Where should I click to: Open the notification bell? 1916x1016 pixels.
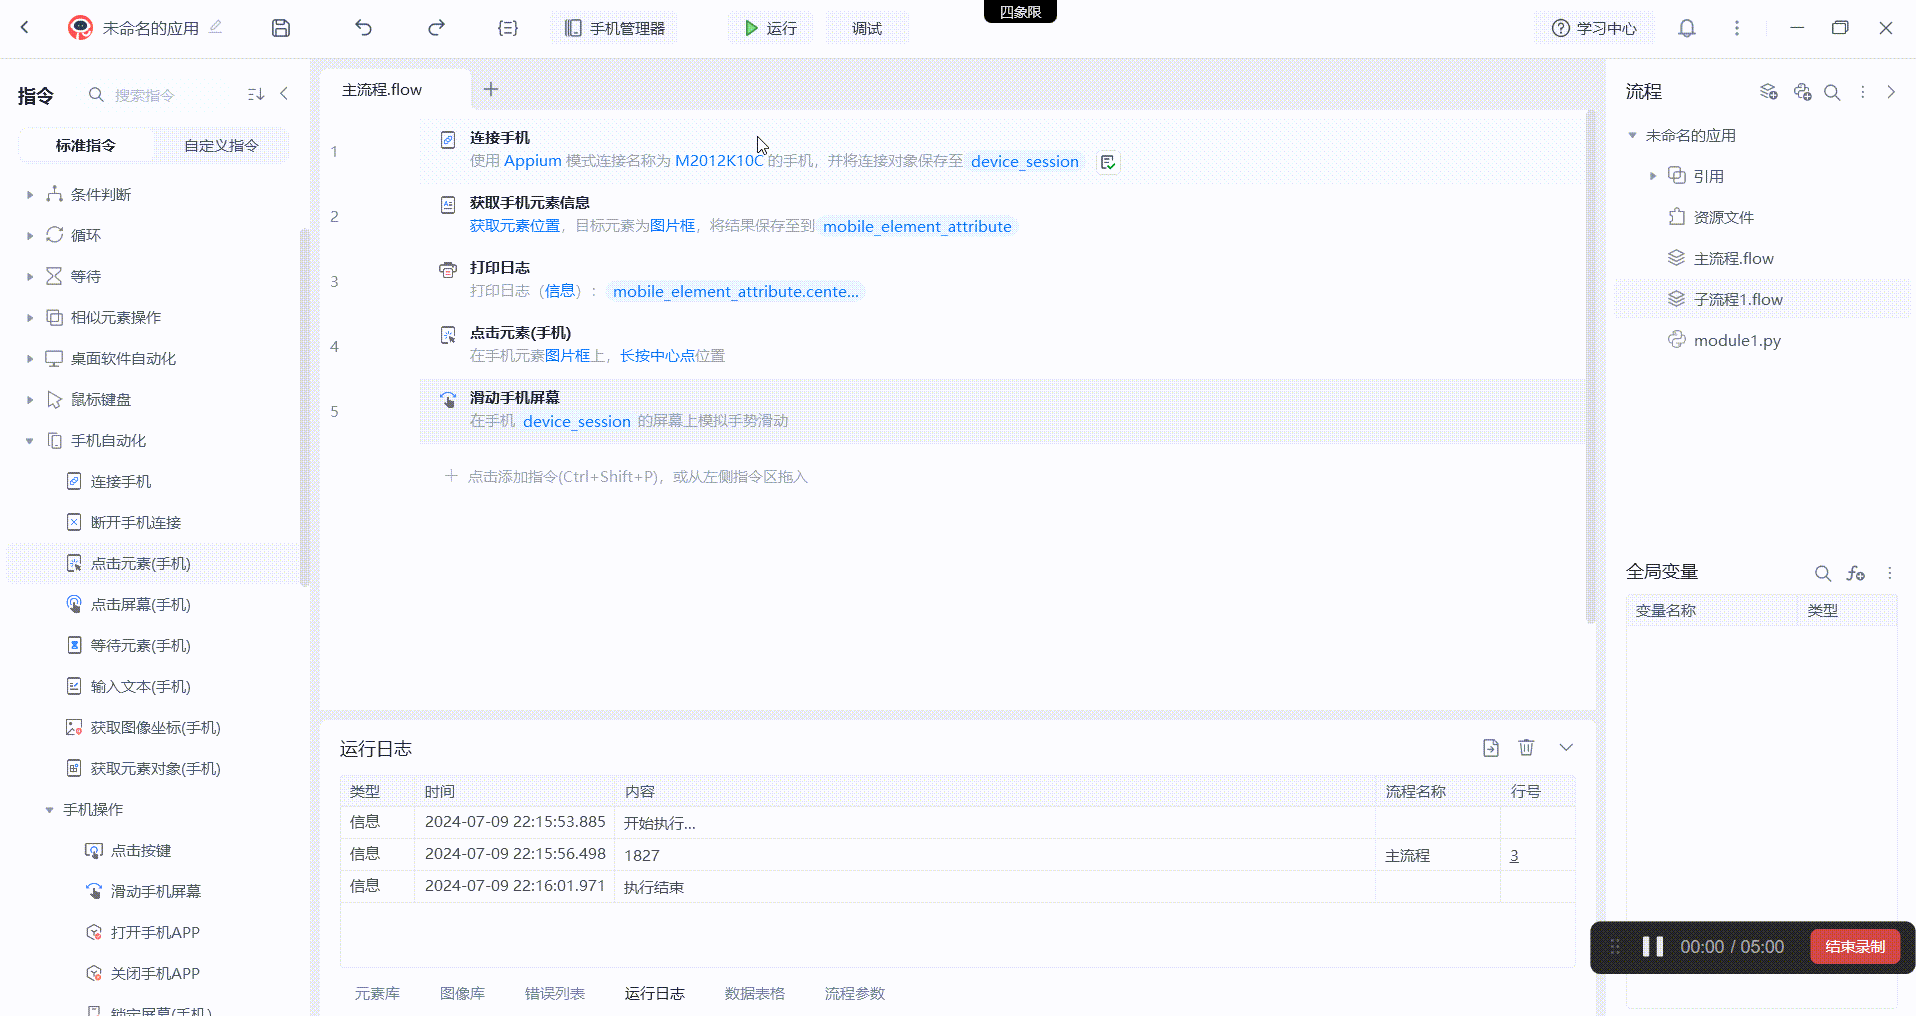point(1686,28)
